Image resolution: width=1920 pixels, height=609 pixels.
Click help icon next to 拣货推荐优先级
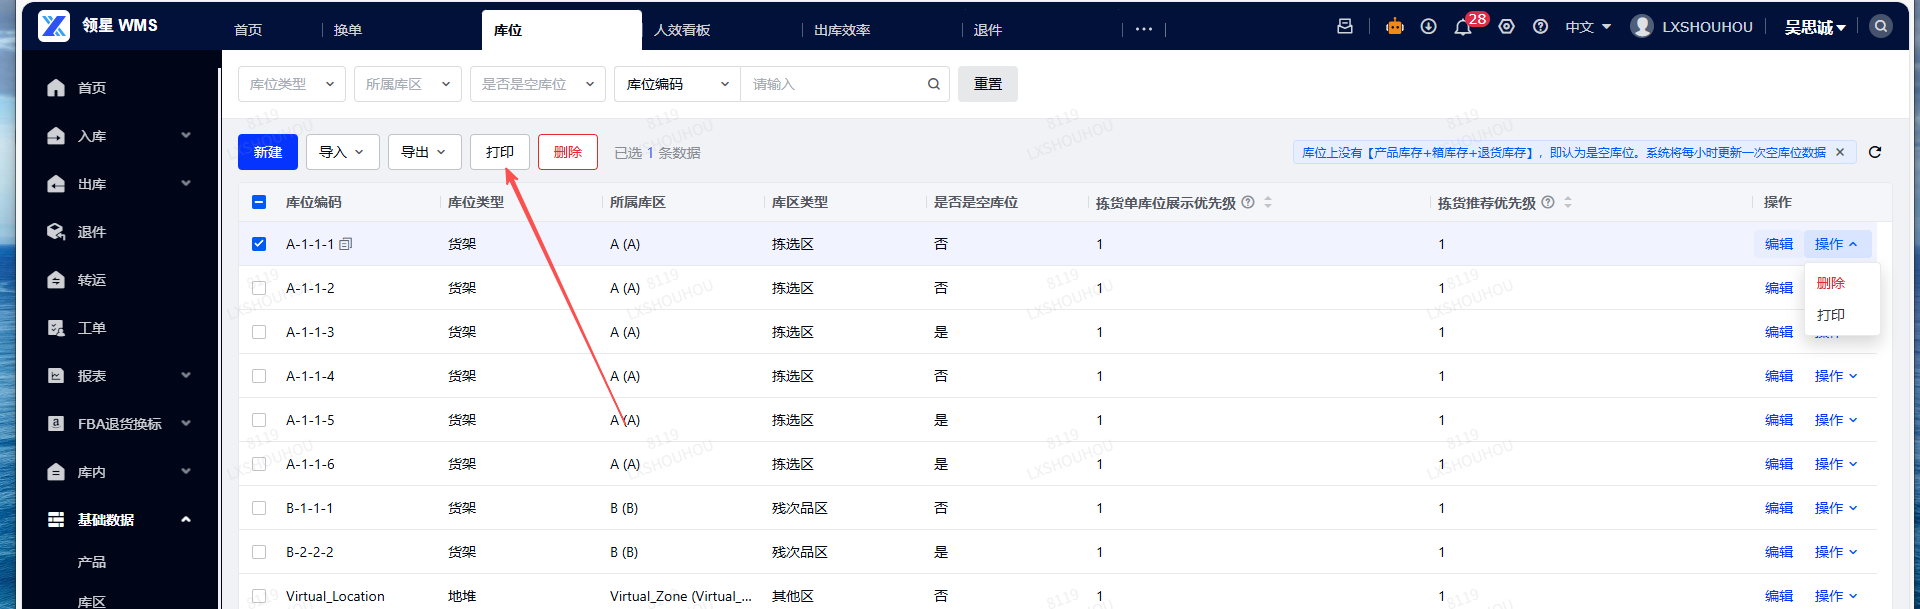pos(1548,202)
